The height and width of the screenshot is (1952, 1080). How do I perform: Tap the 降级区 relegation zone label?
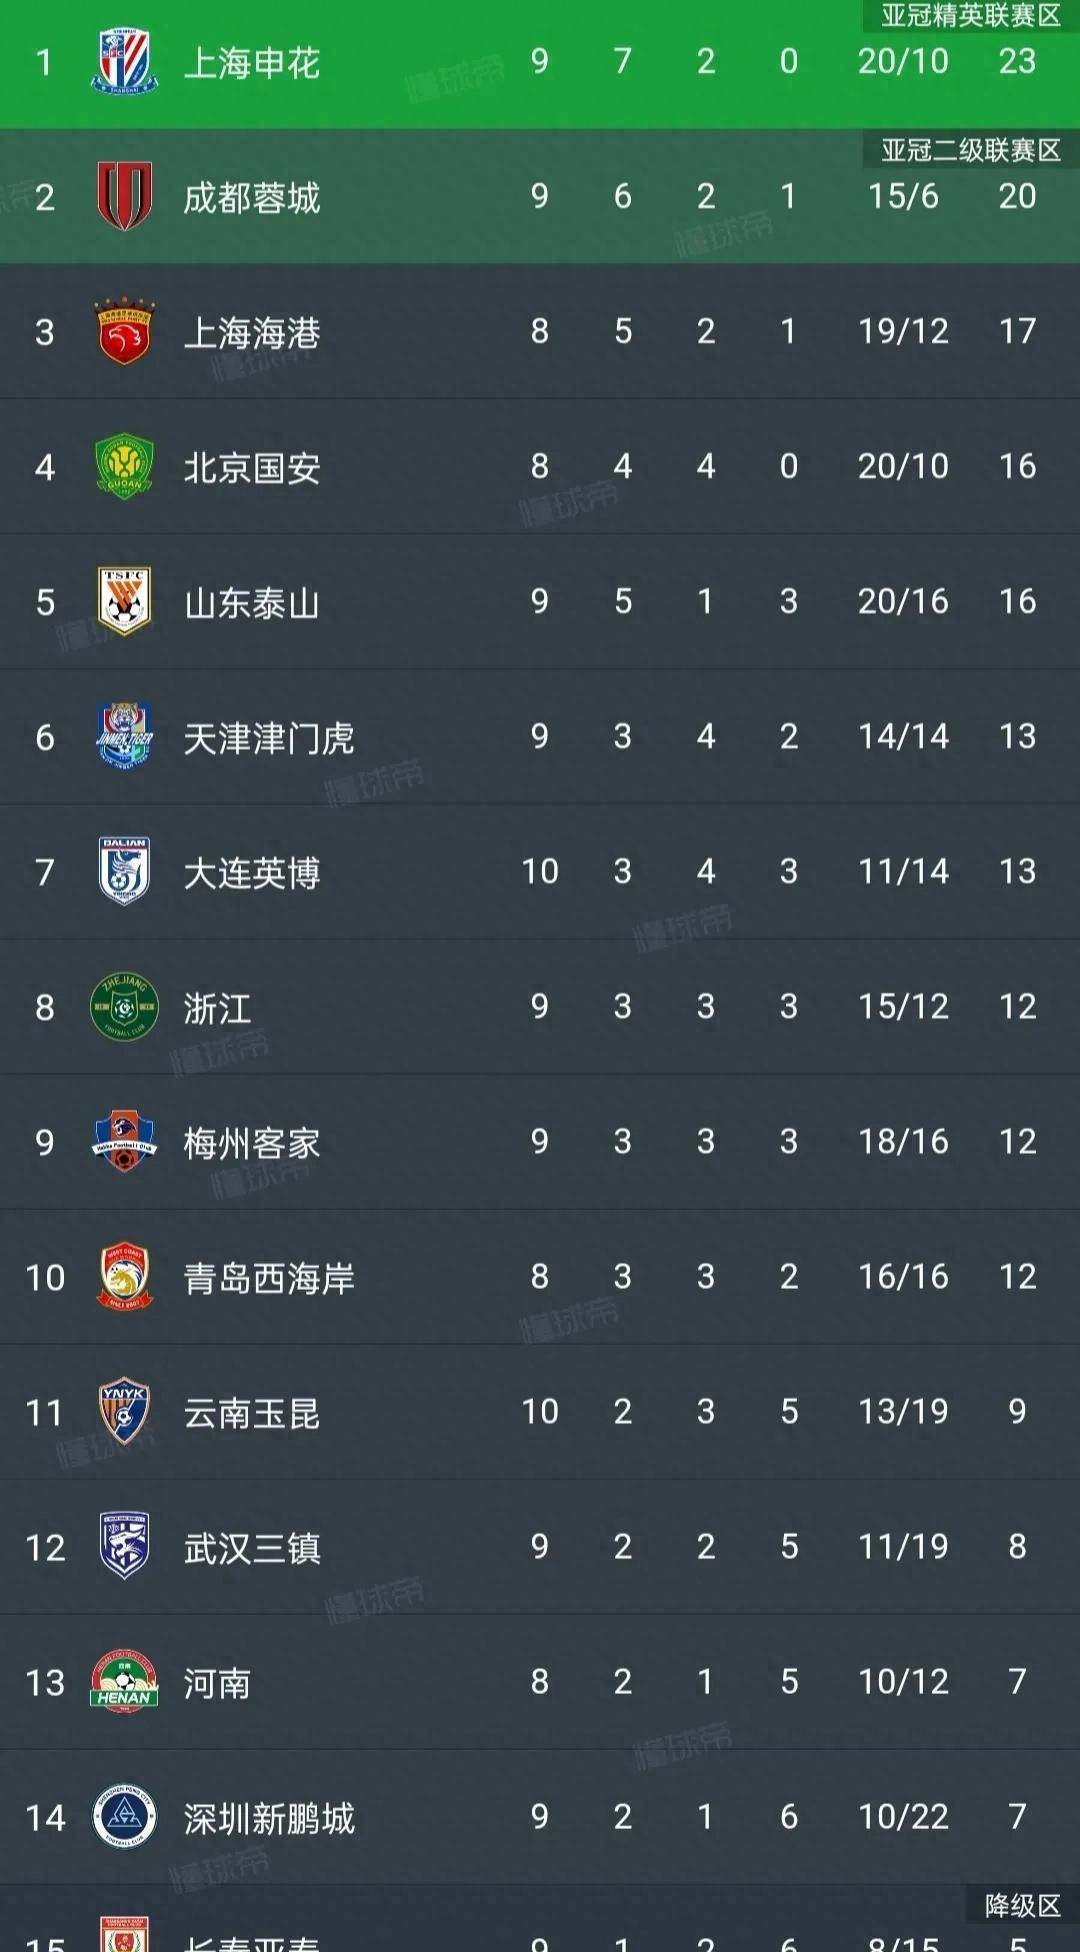(1022, 1905)
